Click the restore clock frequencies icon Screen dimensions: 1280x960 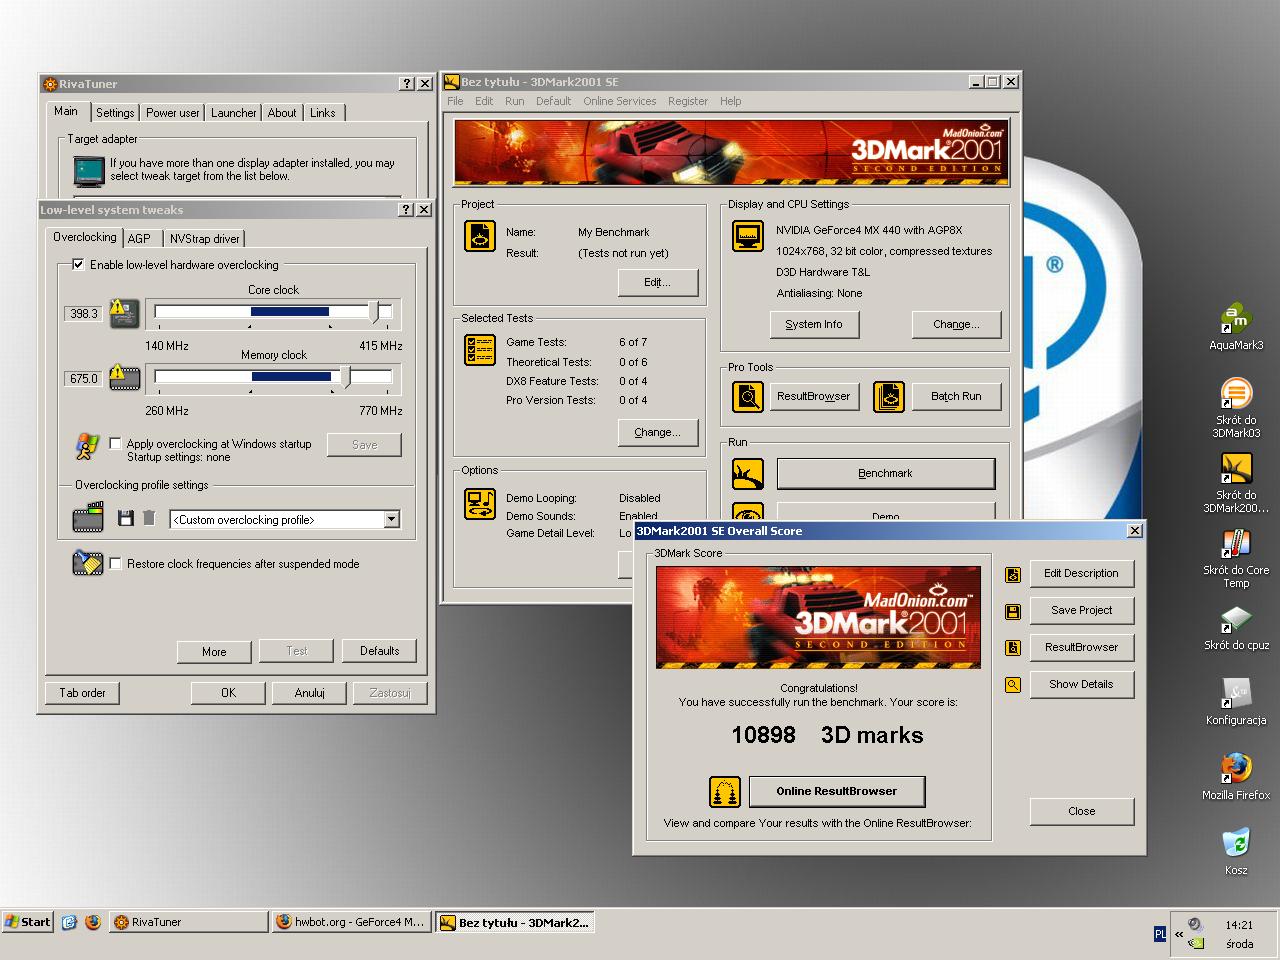coord(88,563)
